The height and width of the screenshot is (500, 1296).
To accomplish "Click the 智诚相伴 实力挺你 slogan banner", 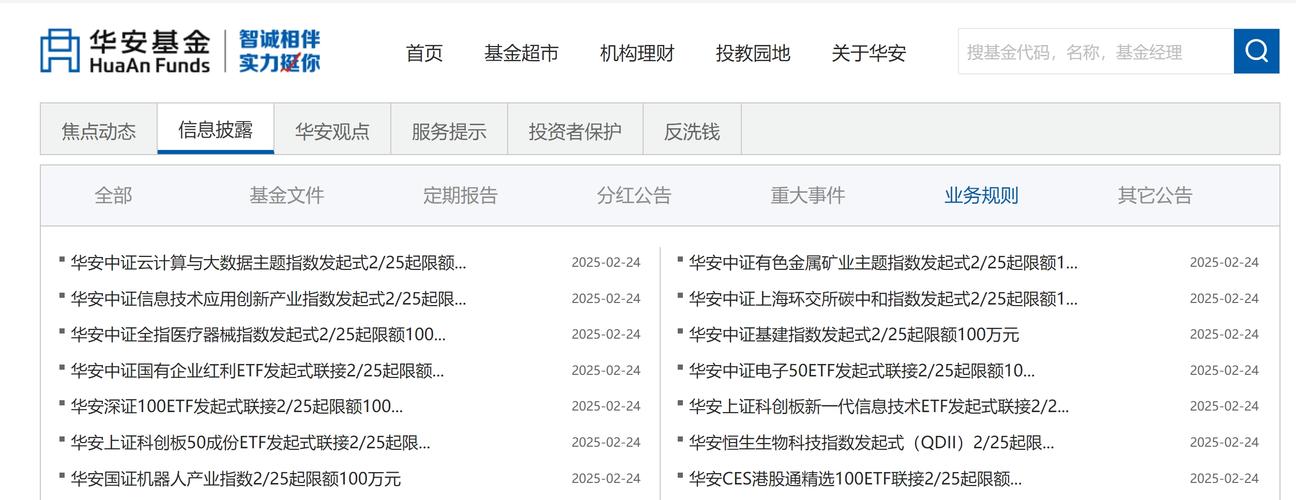I will (x=279, y=51).
